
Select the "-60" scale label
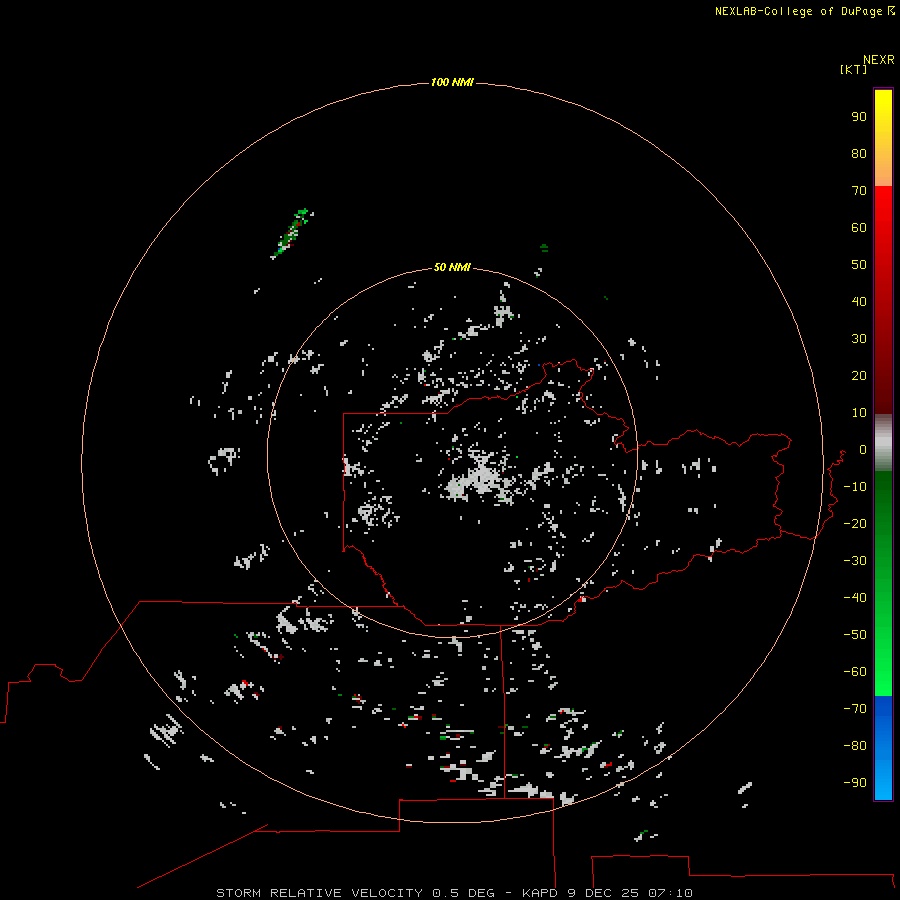tap(855, 672)
